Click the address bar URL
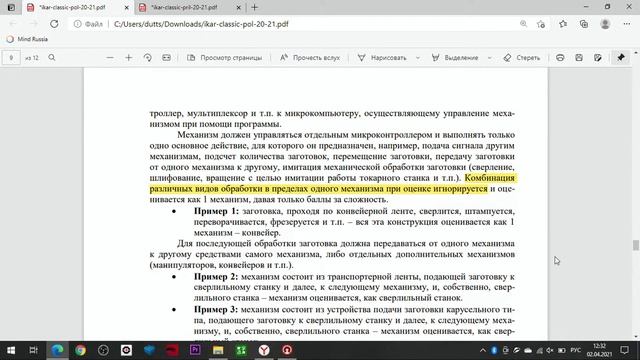640x360 pixels. click(x=201, y=24)
